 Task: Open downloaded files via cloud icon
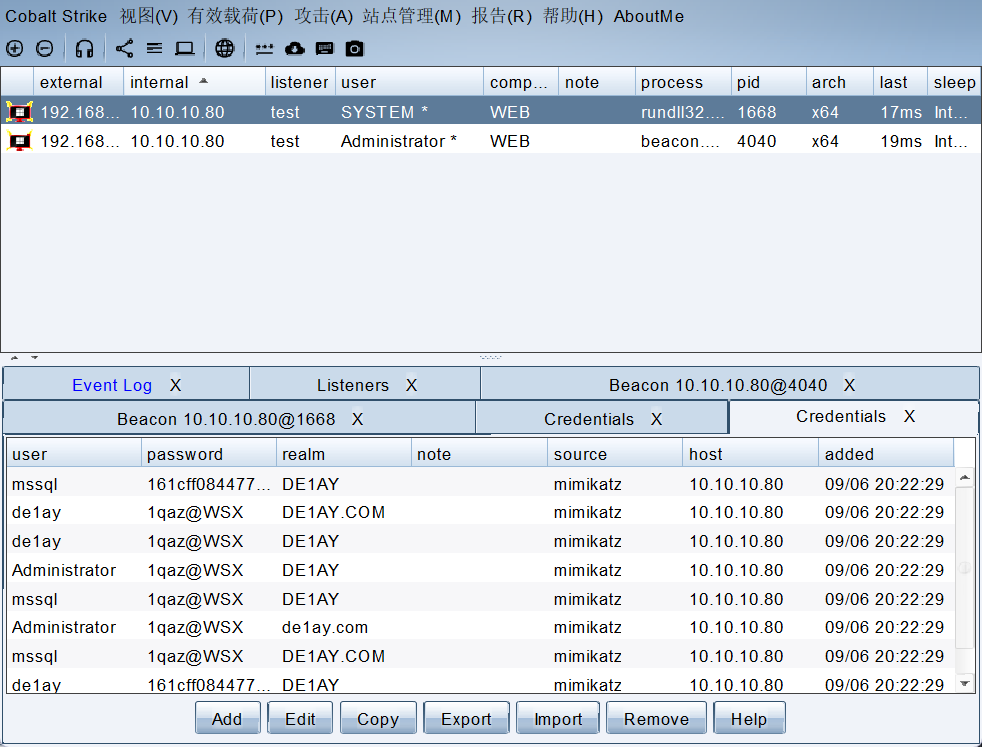point(294,48)
